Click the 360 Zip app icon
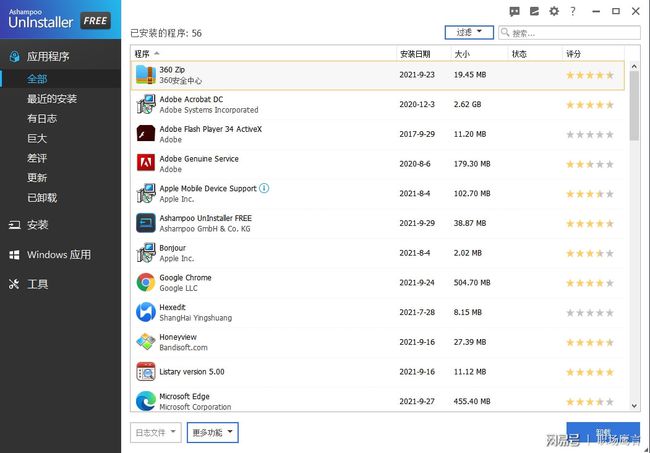This screenshot has width=650, height=453. coord(146,75)
